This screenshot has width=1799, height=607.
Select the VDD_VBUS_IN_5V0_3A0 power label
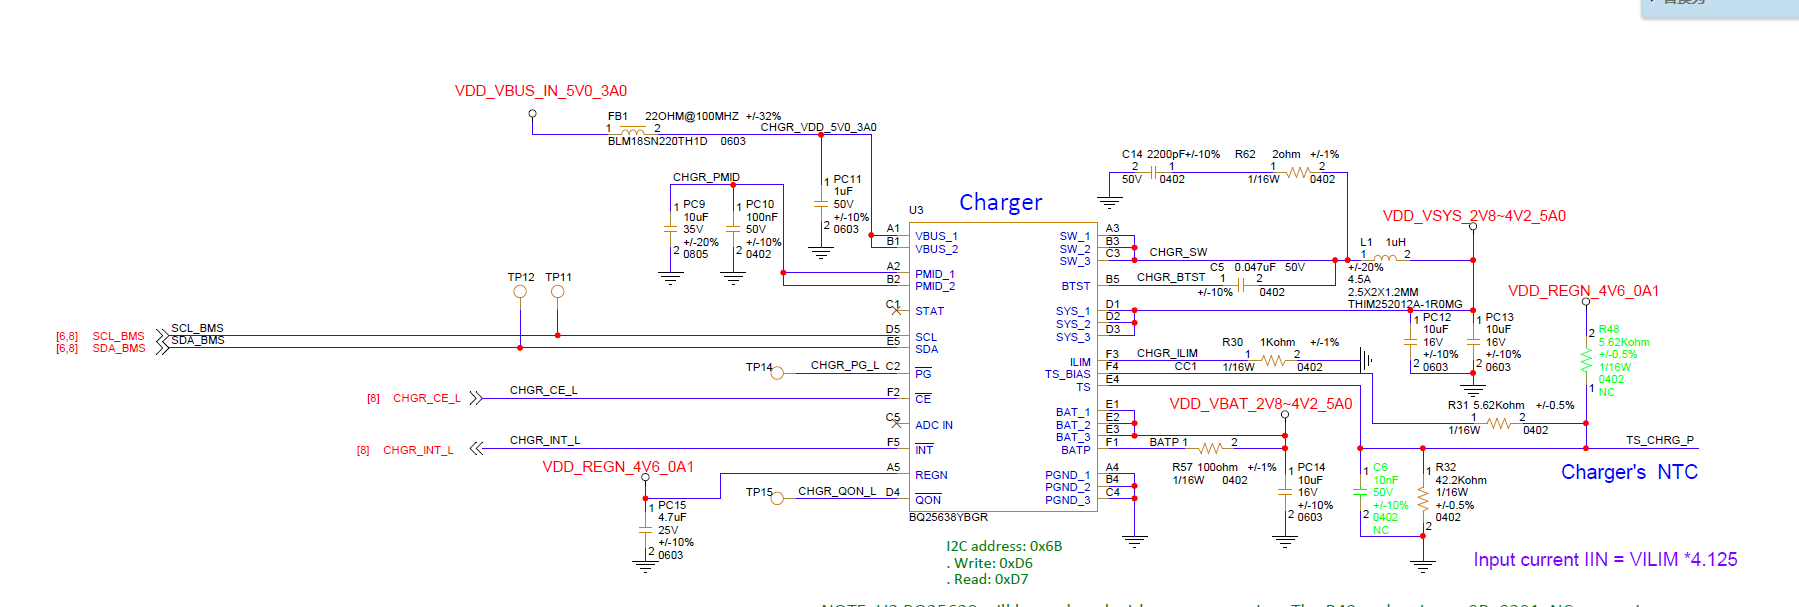[541, 91]
